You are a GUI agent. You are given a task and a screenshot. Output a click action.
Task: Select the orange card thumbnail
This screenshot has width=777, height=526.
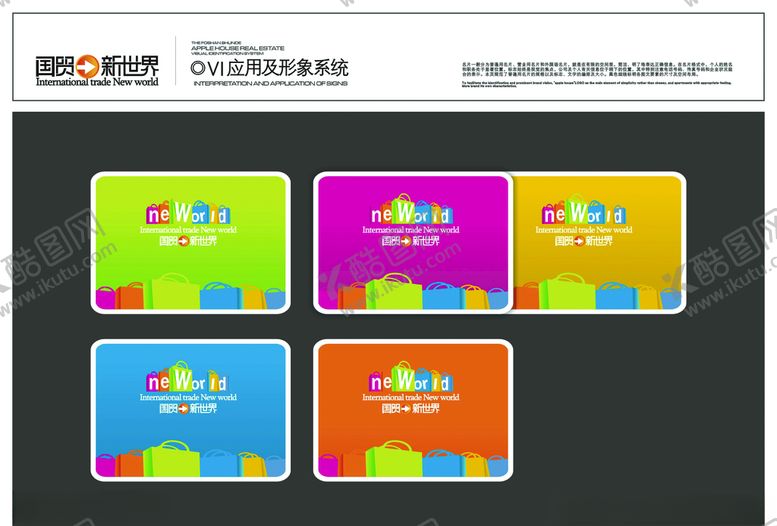tap(412, 410)
